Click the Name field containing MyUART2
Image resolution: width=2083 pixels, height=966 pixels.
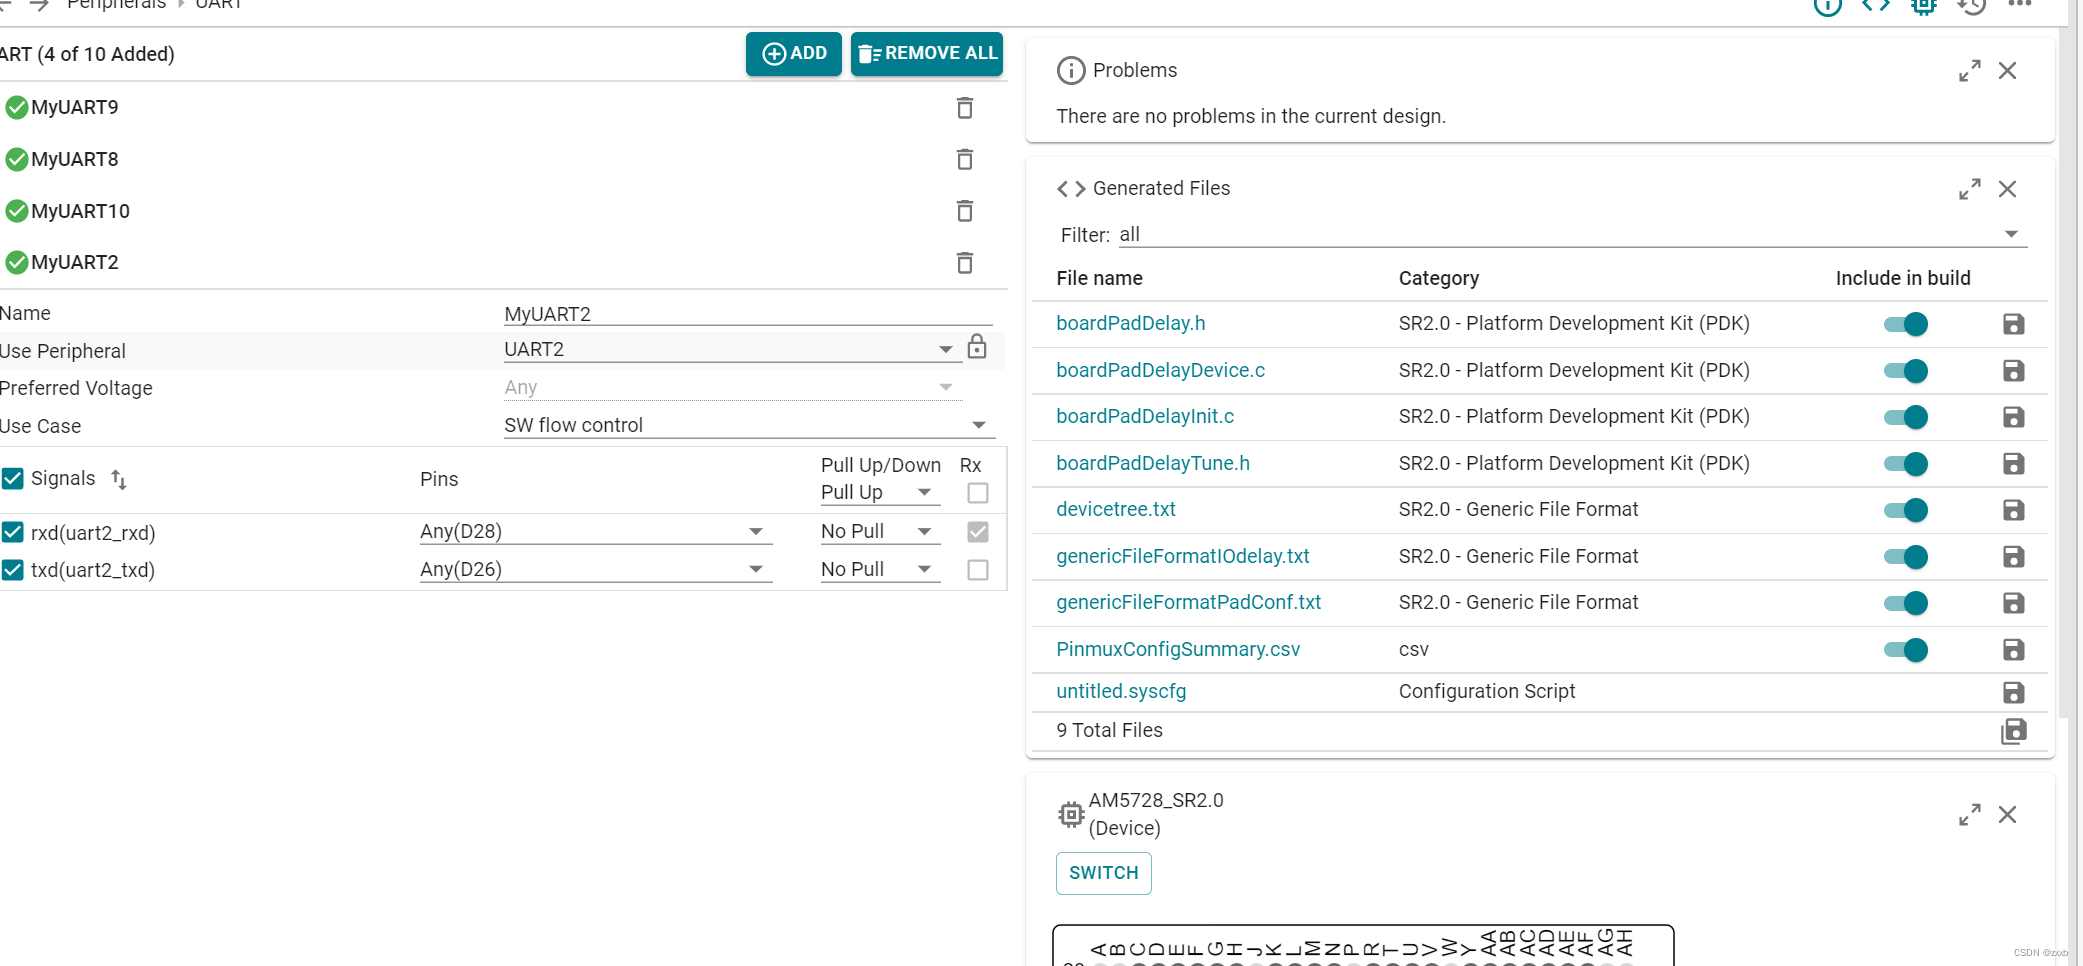coord(748,314)
